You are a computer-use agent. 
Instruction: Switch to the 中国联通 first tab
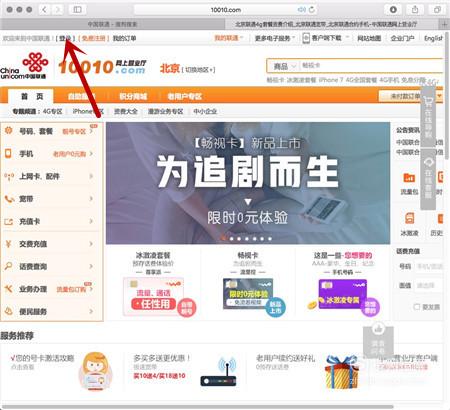click(112, 24)
